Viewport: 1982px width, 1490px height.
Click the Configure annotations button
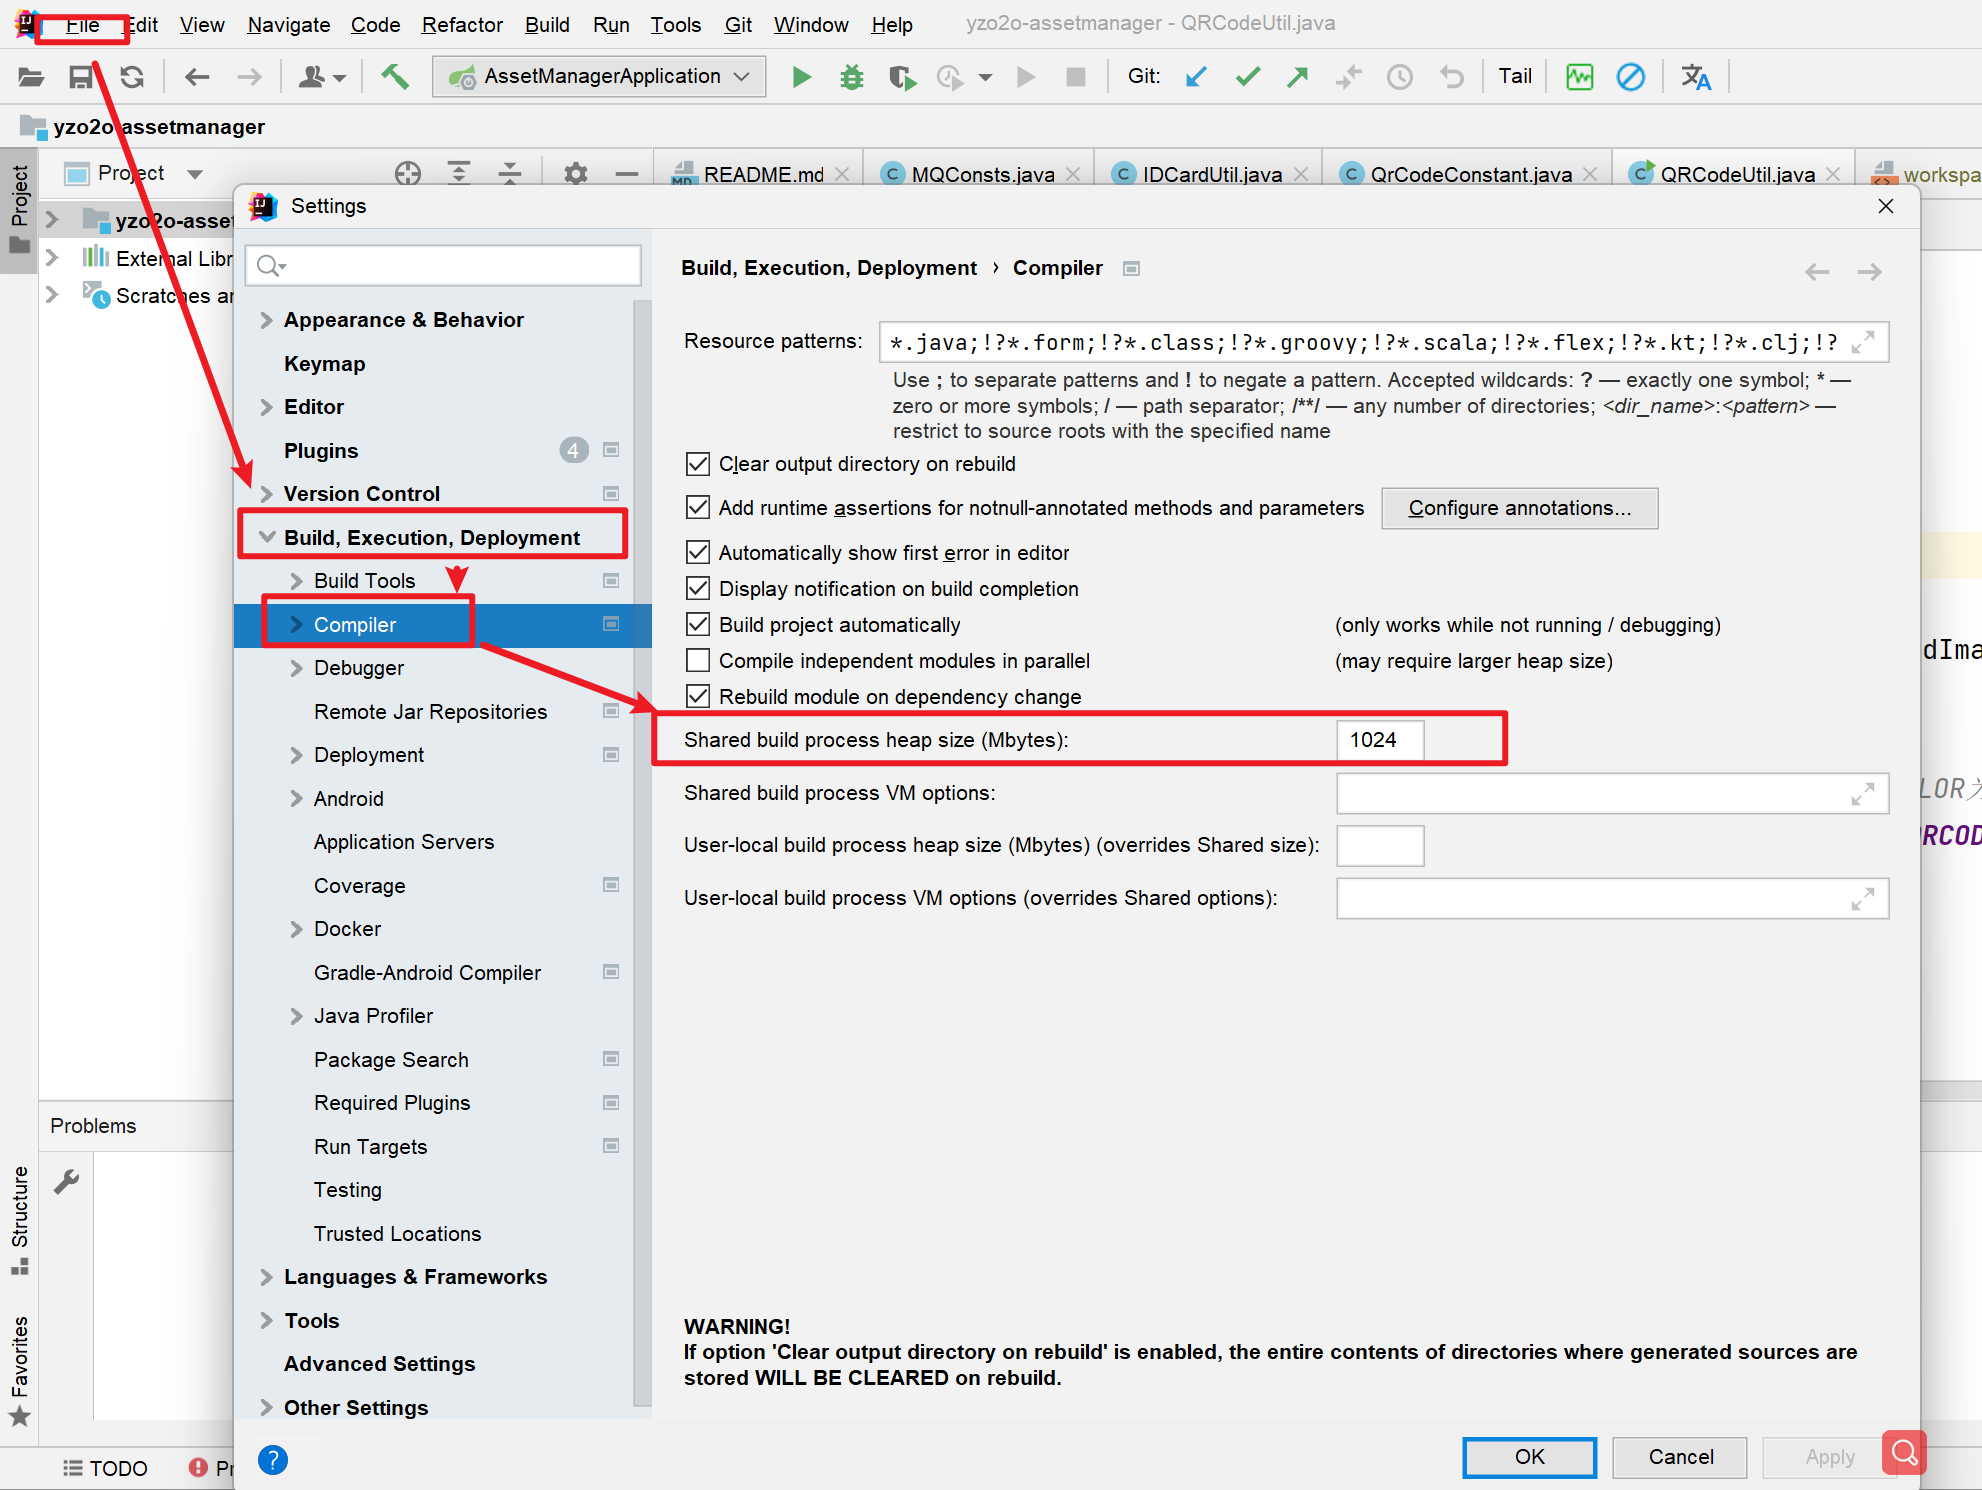point(1518,508)
